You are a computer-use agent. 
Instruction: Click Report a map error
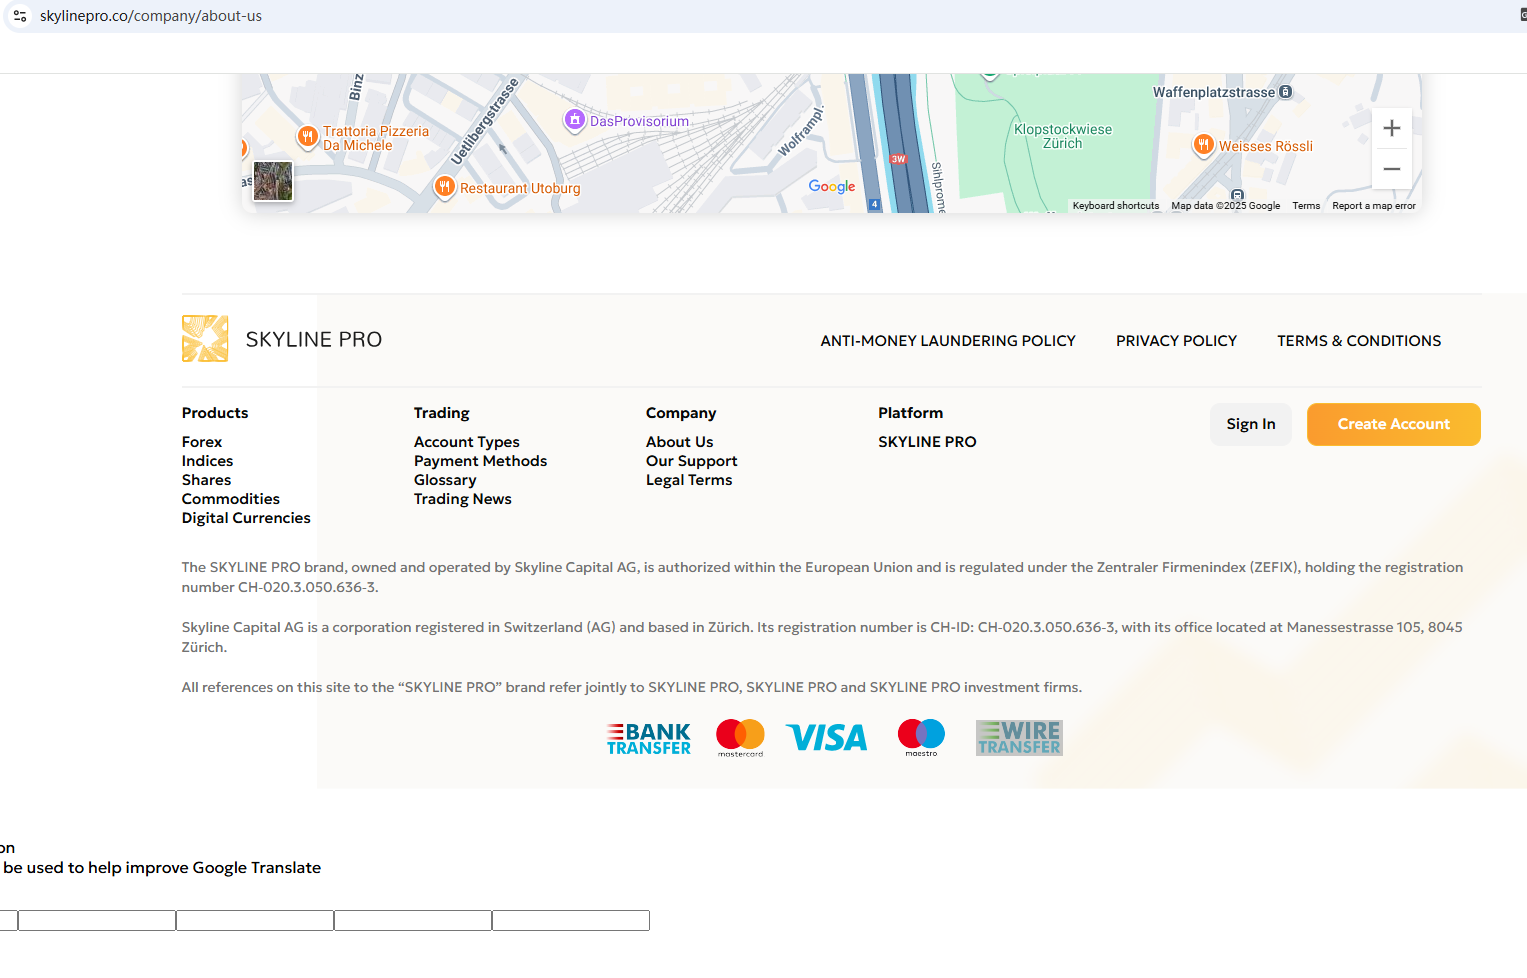point(1374,206)
